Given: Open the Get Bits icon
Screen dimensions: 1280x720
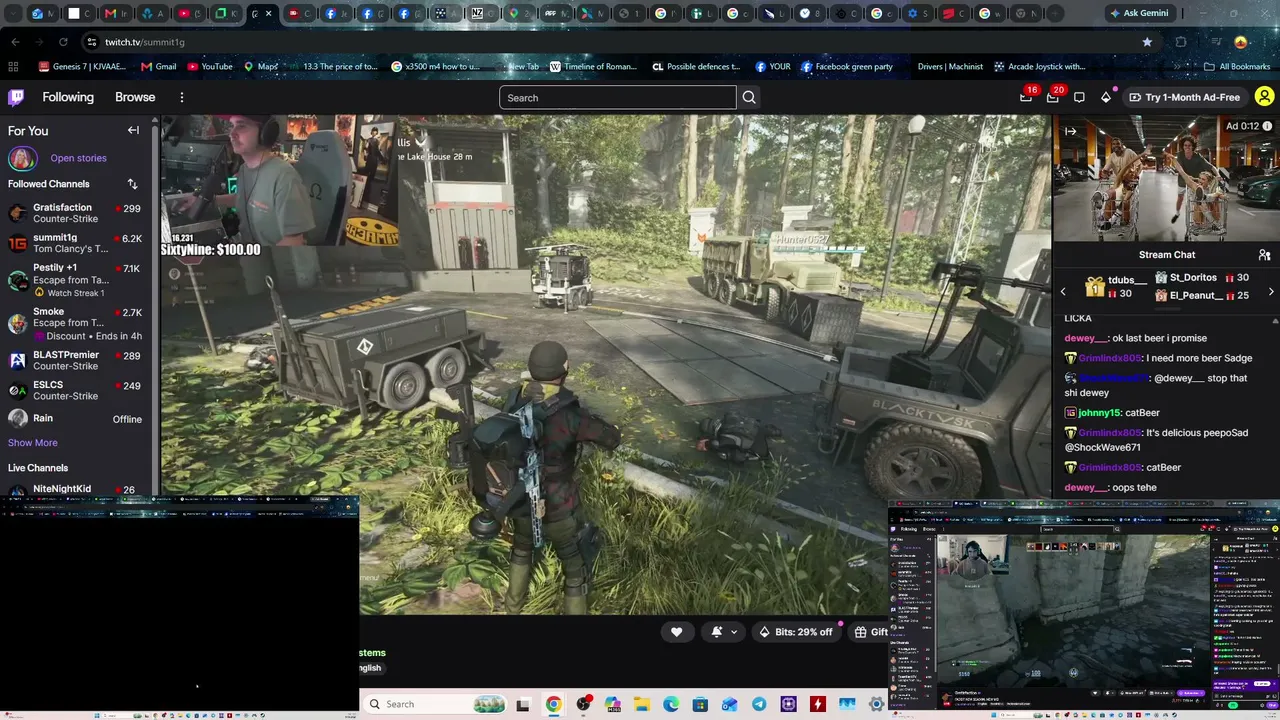Looking at the screenshot, I should coord(1106,97).
